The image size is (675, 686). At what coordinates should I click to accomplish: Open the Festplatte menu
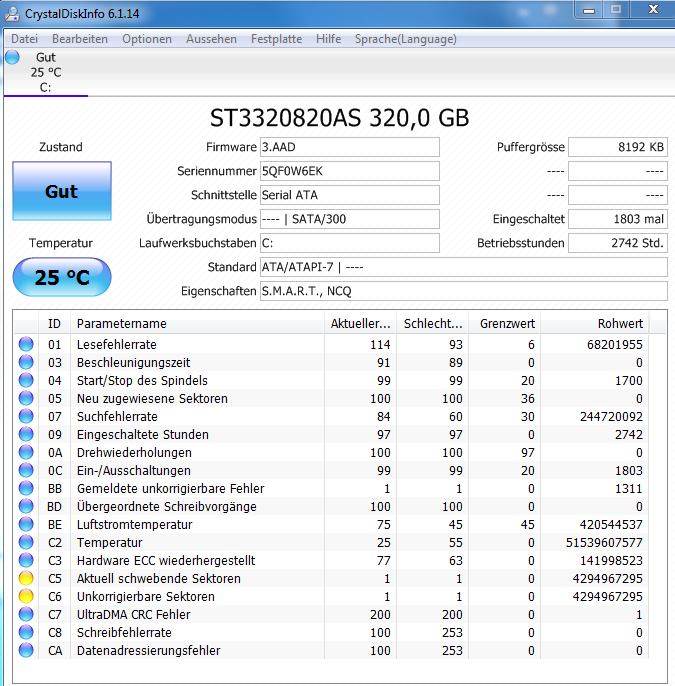click(x=276, y=39)
